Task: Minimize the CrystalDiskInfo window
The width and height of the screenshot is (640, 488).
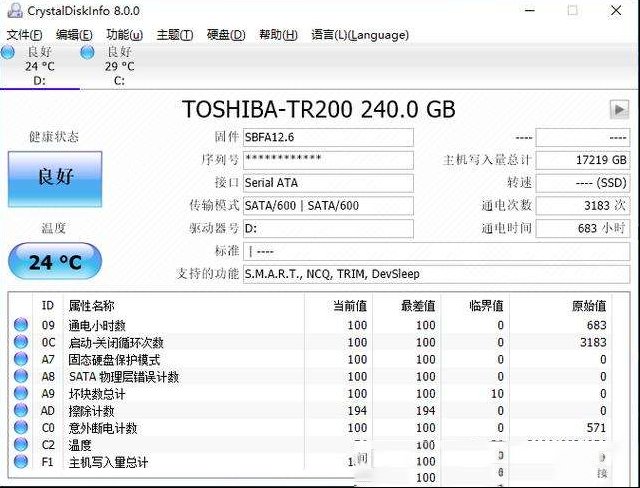Action: click(530, 11)
